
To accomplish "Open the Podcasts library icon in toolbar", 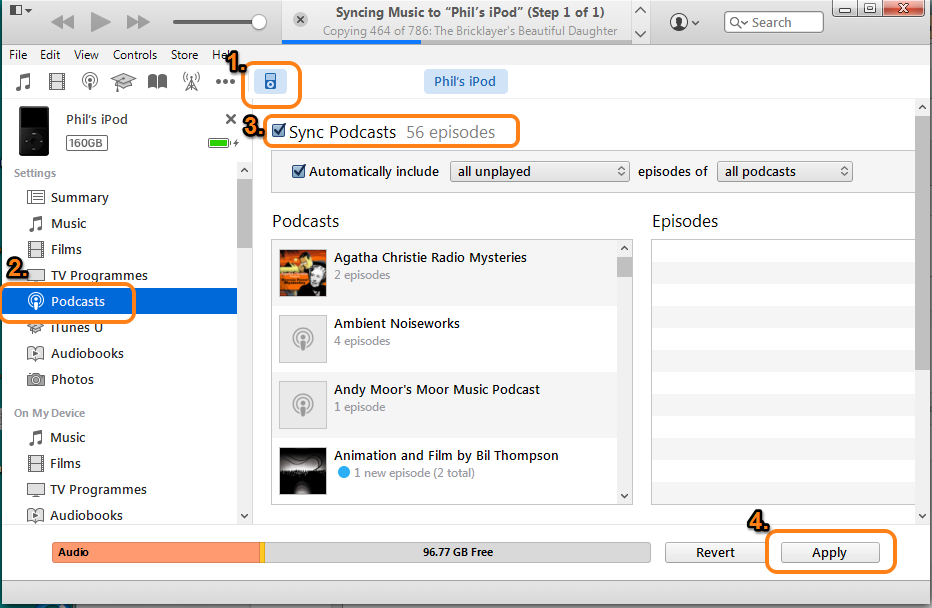I will tap(90, 81).
